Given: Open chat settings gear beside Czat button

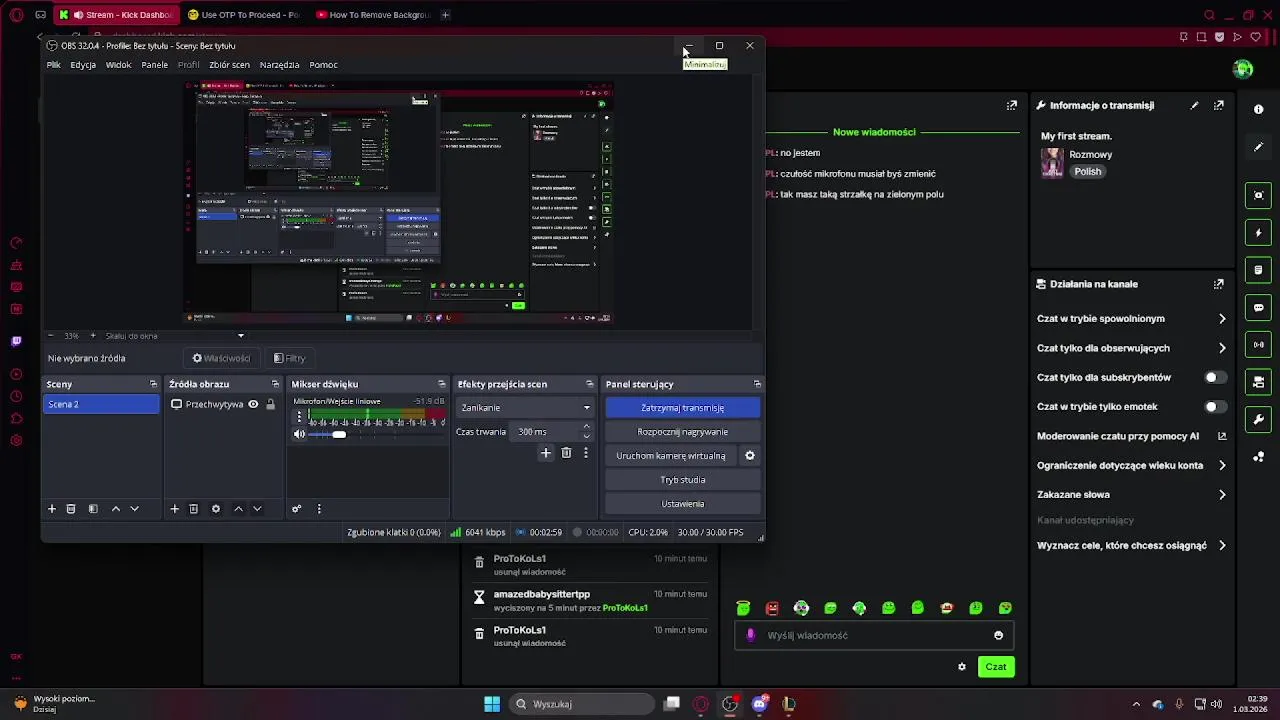Looking at the screenshot, I should coord(962,667).
